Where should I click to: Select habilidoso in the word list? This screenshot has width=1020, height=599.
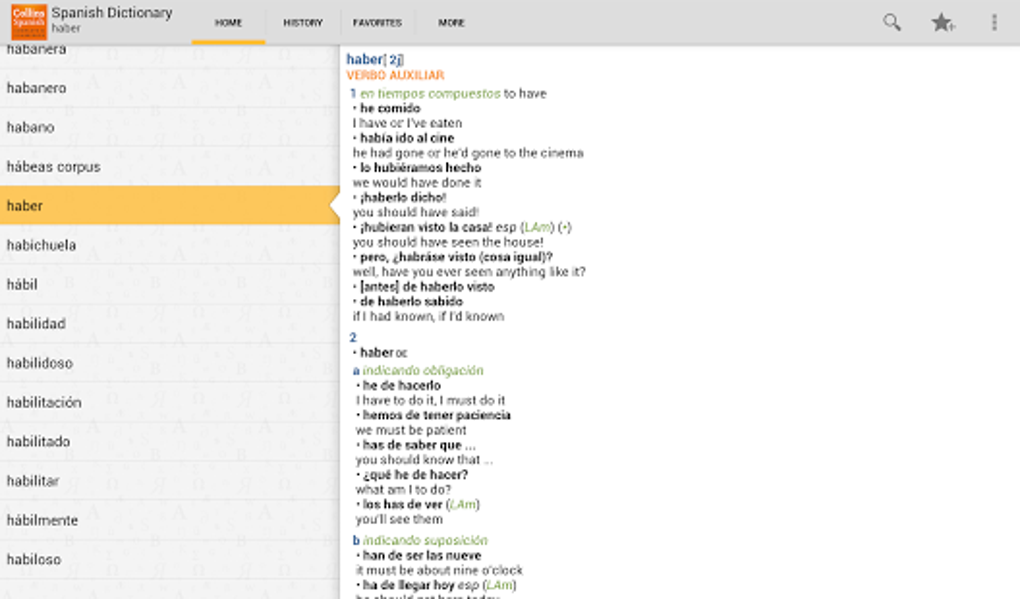pyautogui.click(x=39, y=363)
